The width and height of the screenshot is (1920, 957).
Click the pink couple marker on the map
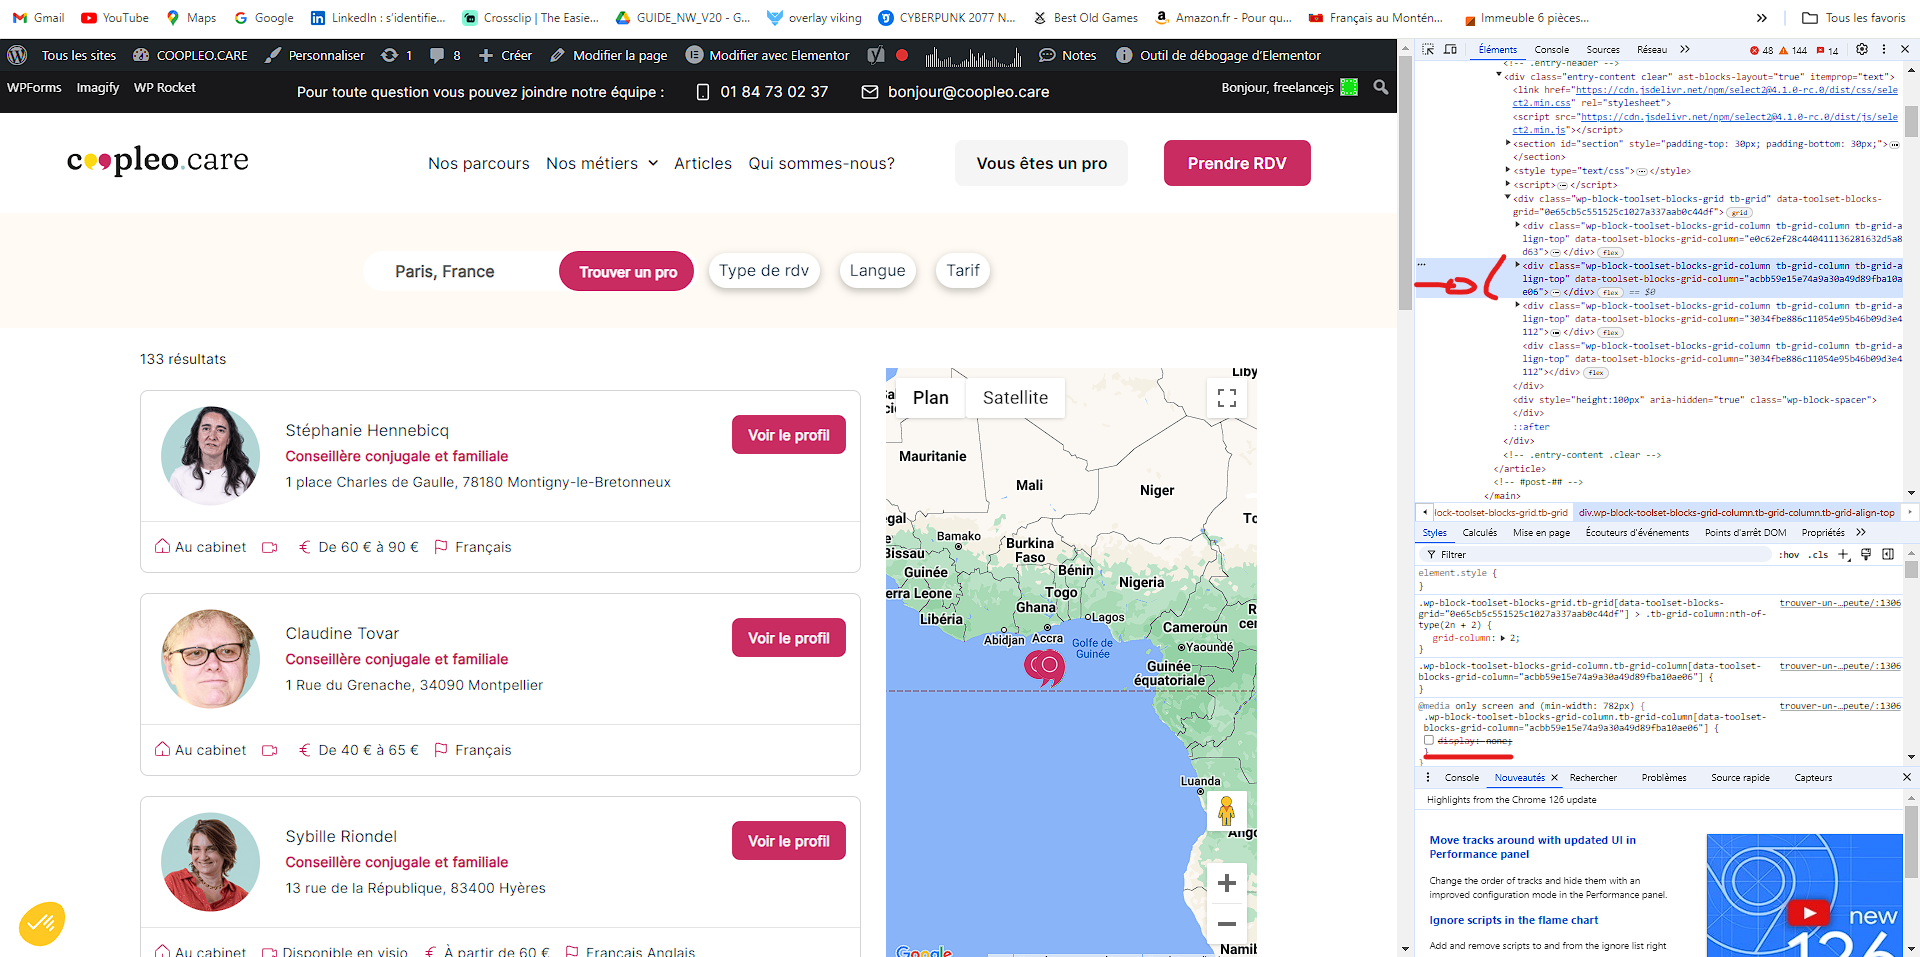coord(1044,667)
